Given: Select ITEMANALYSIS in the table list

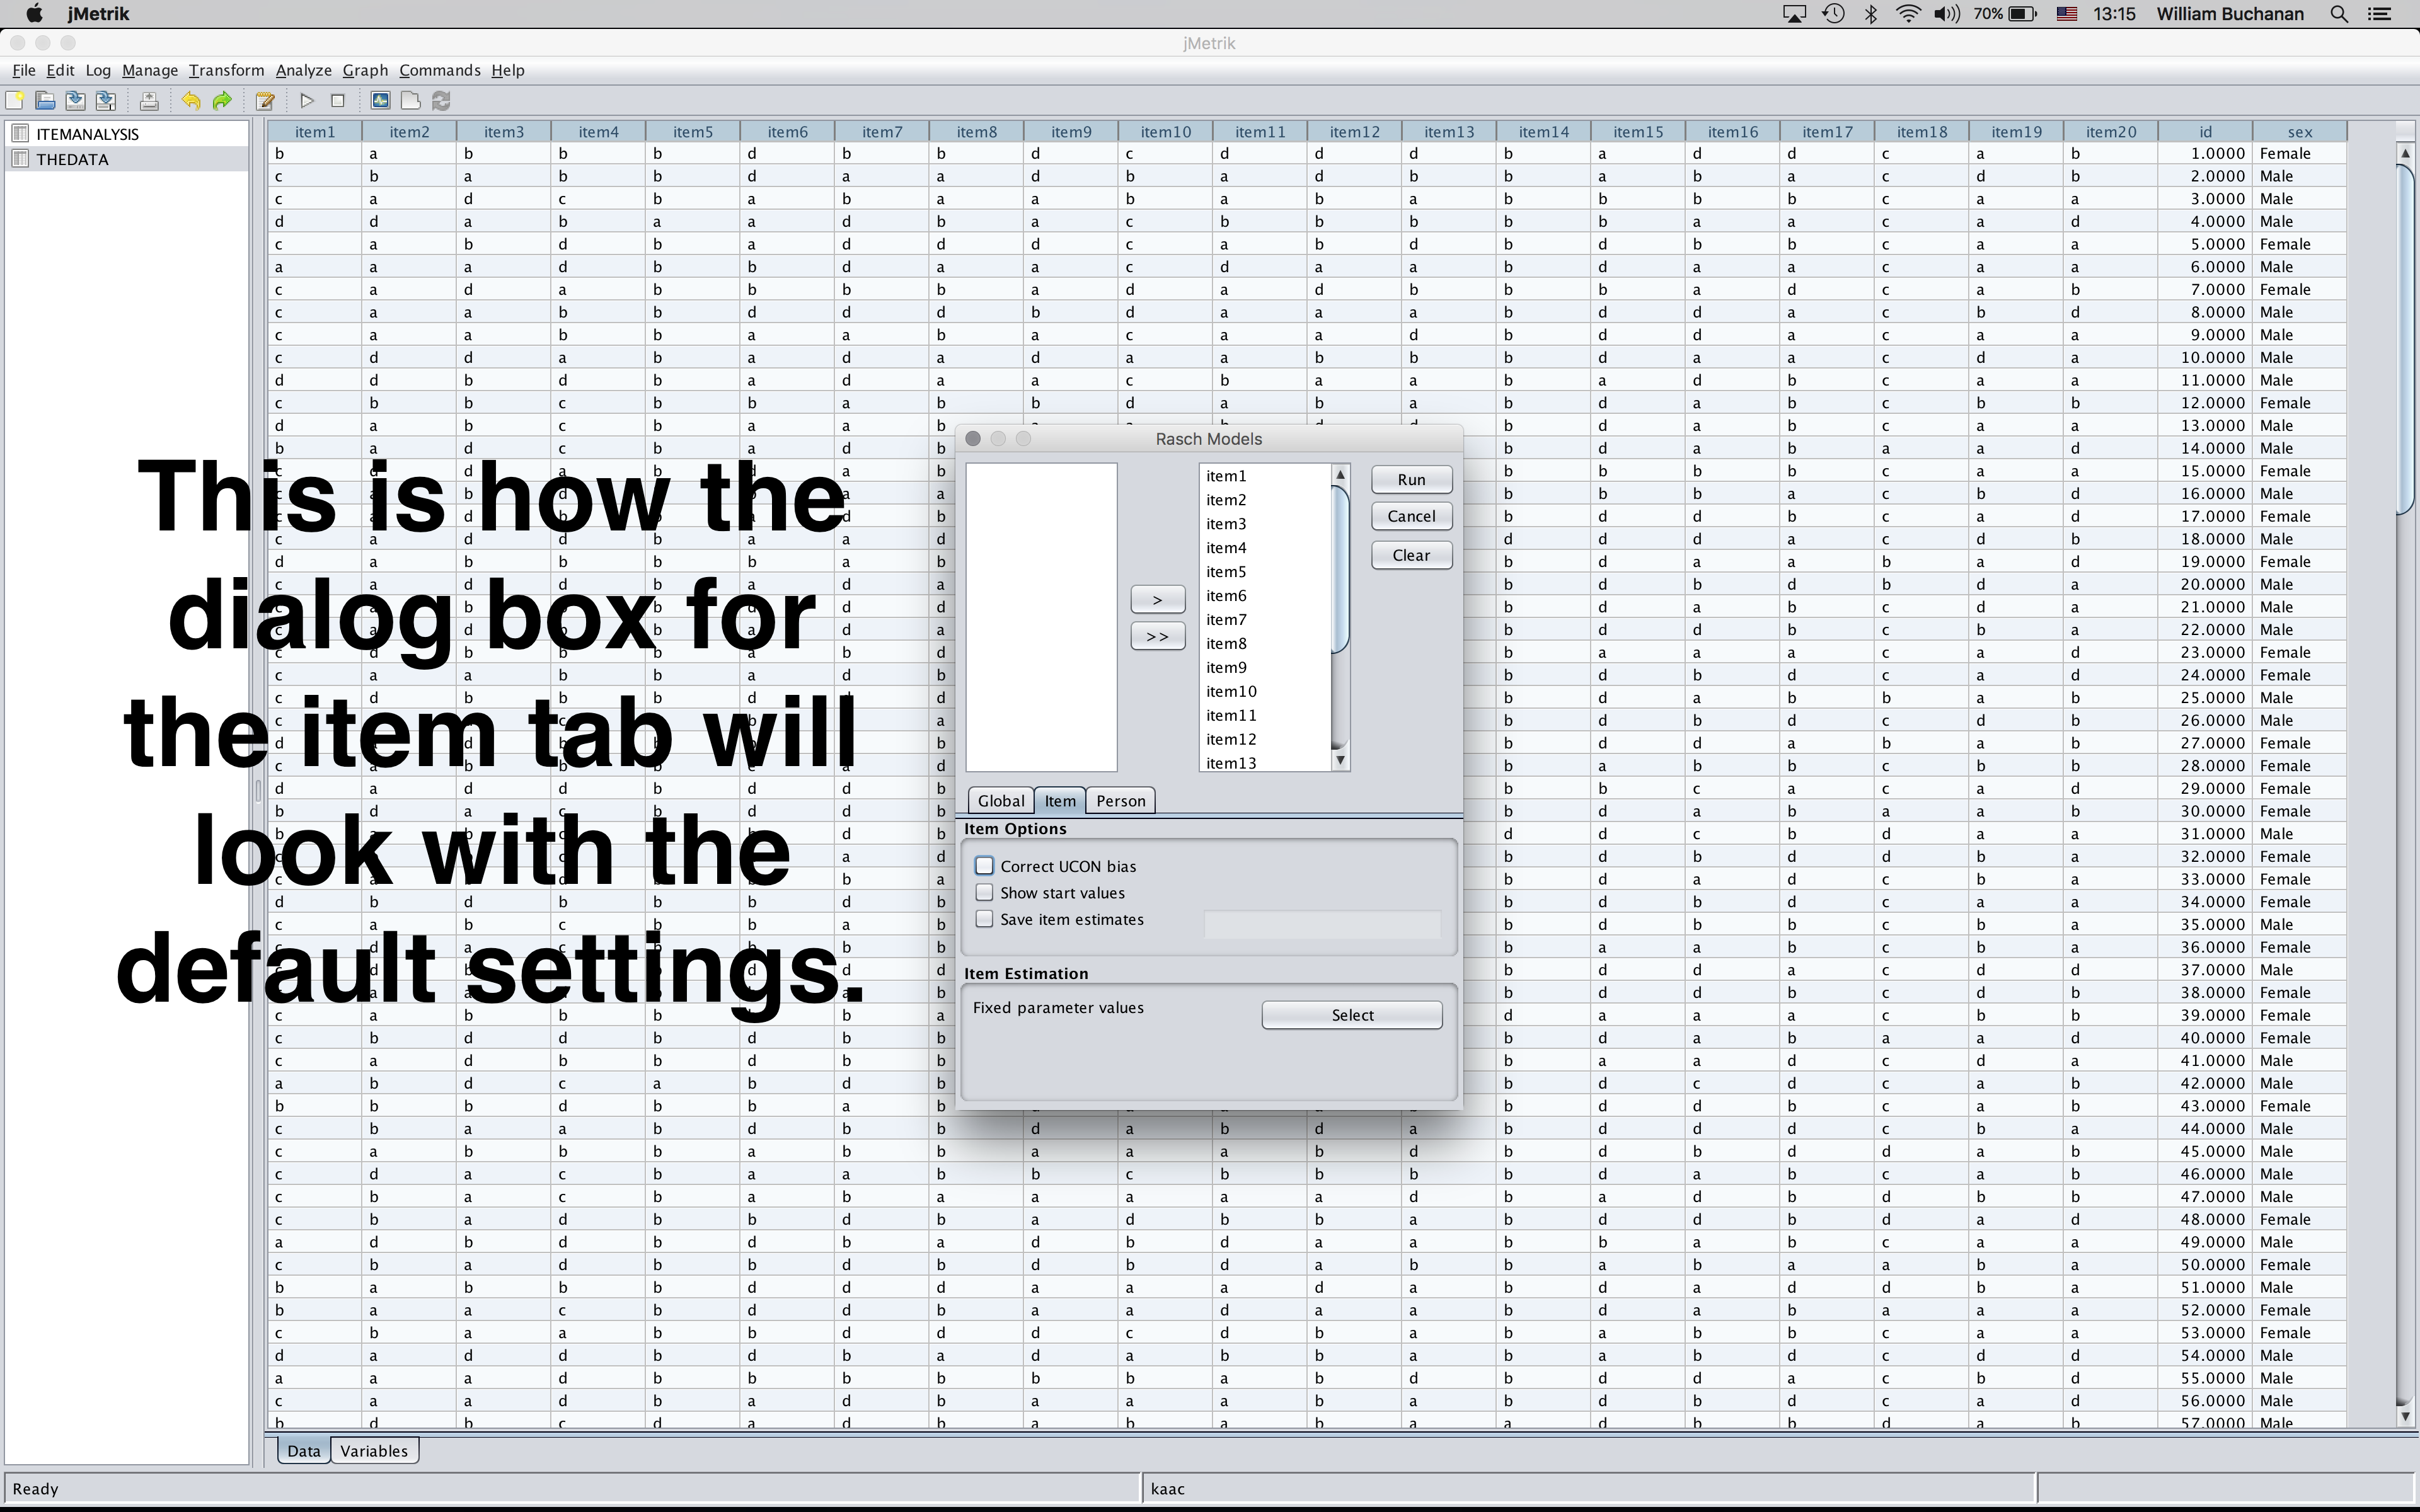Looking at the screenshot, I should coord(127,134).
